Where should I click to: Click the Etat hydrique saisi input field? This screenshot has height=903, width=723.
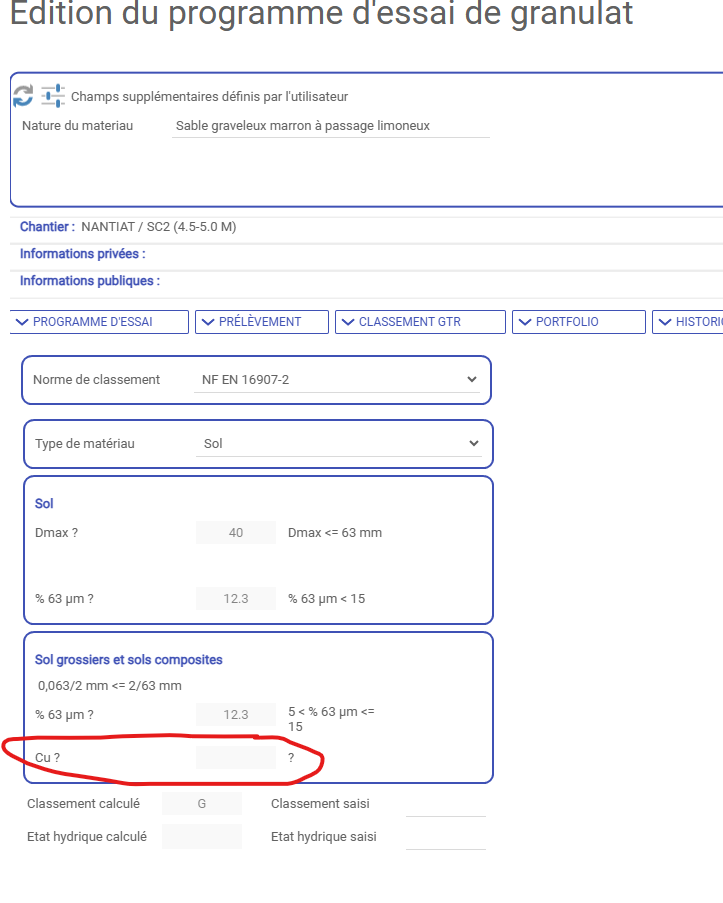click(x=445, y=837)
